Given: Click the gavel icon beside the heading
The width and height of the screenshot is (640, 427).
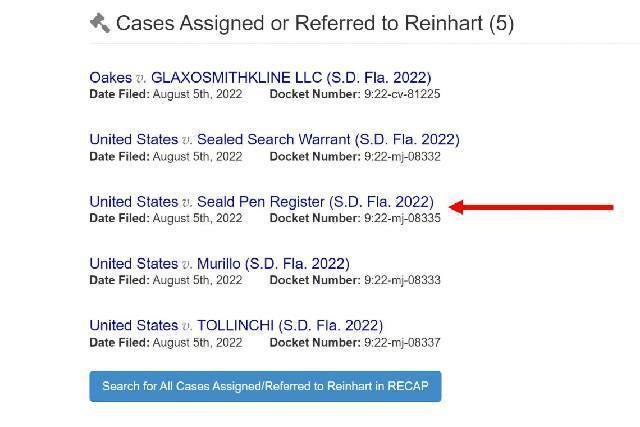Looking at the screenshot, I should click(x=99, y=23).
